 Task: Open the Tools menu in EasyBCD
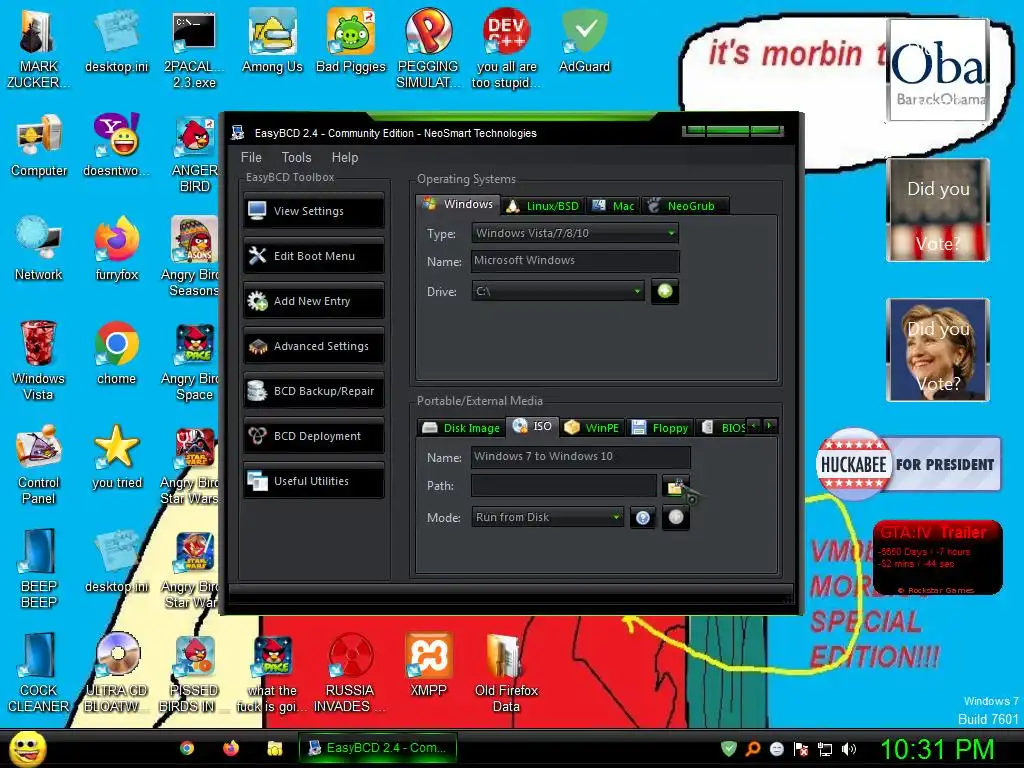pyautogui.click(x=296, y=157)
